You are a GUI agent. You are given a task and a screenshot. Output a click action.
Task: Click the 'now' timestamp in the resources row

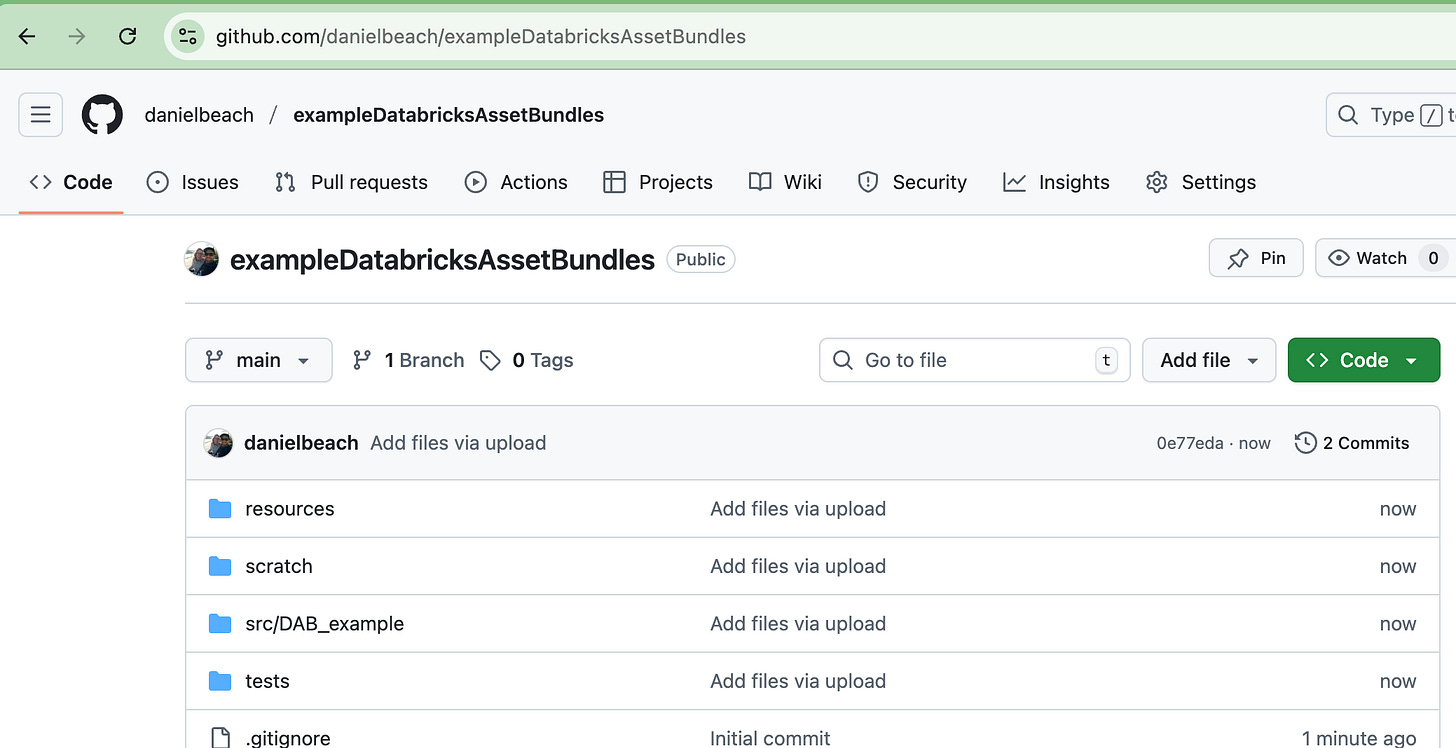pos(1398,509)
